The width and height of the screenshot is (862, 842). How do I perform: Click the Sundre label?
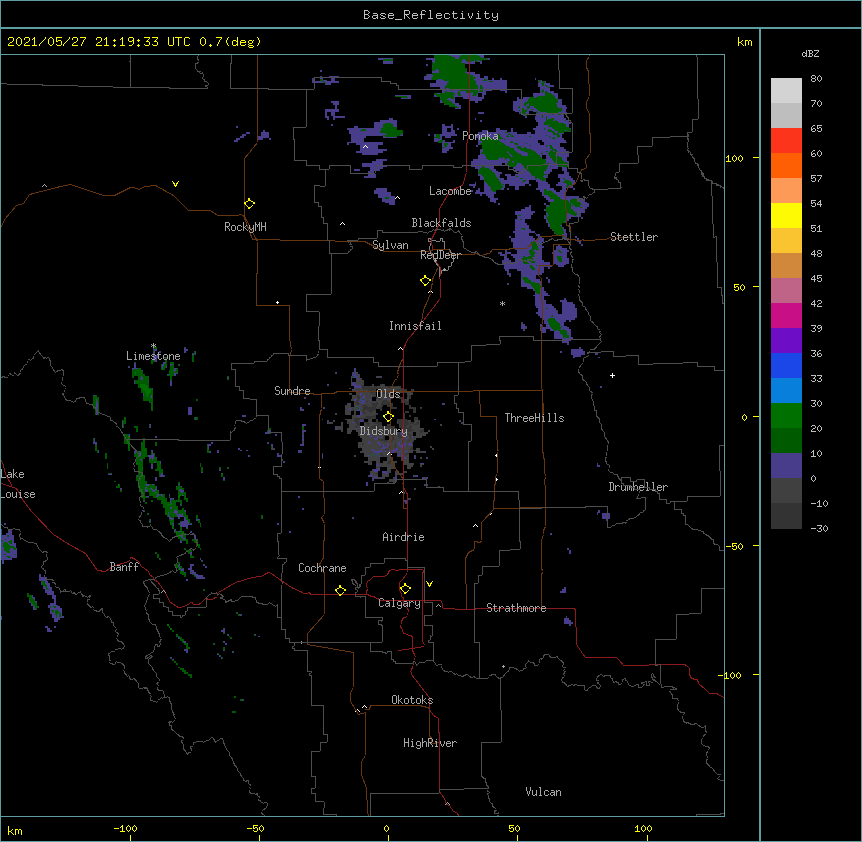pos(292,391)
